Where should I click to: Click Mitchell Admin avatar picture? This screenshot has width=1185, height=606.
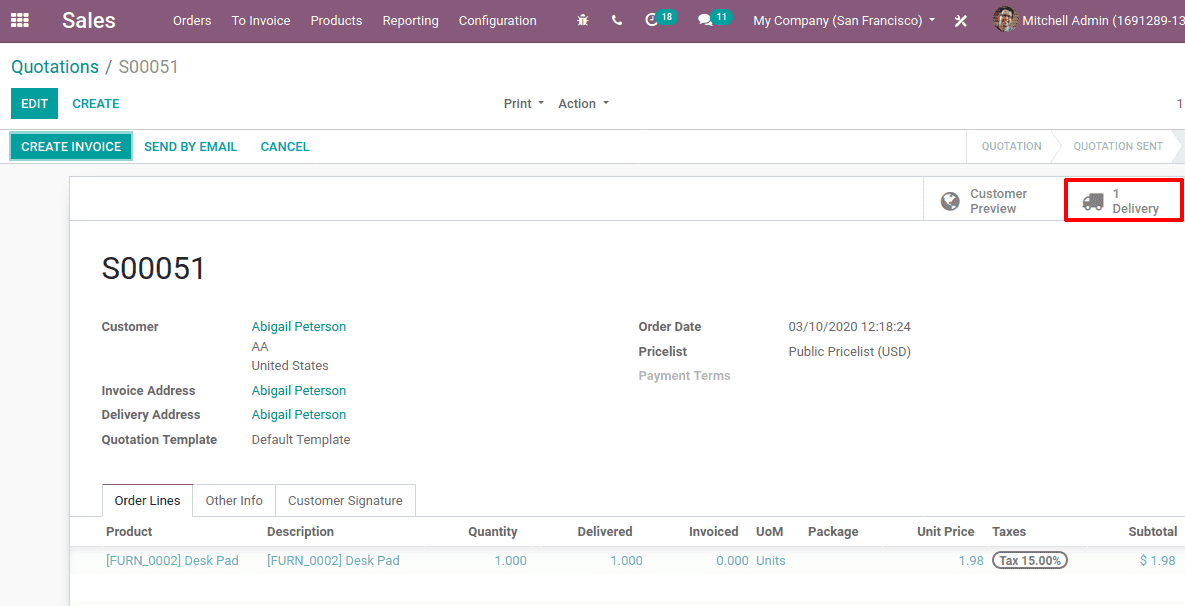click(x=1005, y=20)
